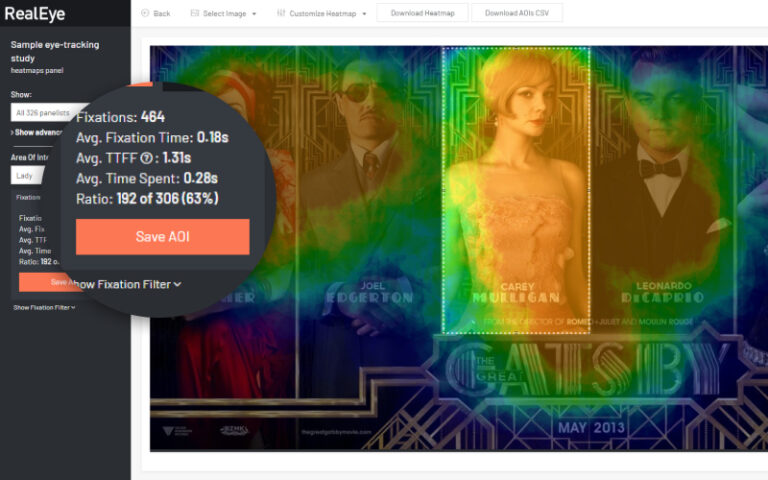The width and height of the screenshot is (768, 480).
Task: Click the Customize Heatmap sliders icon
Action: pyautogui.click(x=281, y=13)
